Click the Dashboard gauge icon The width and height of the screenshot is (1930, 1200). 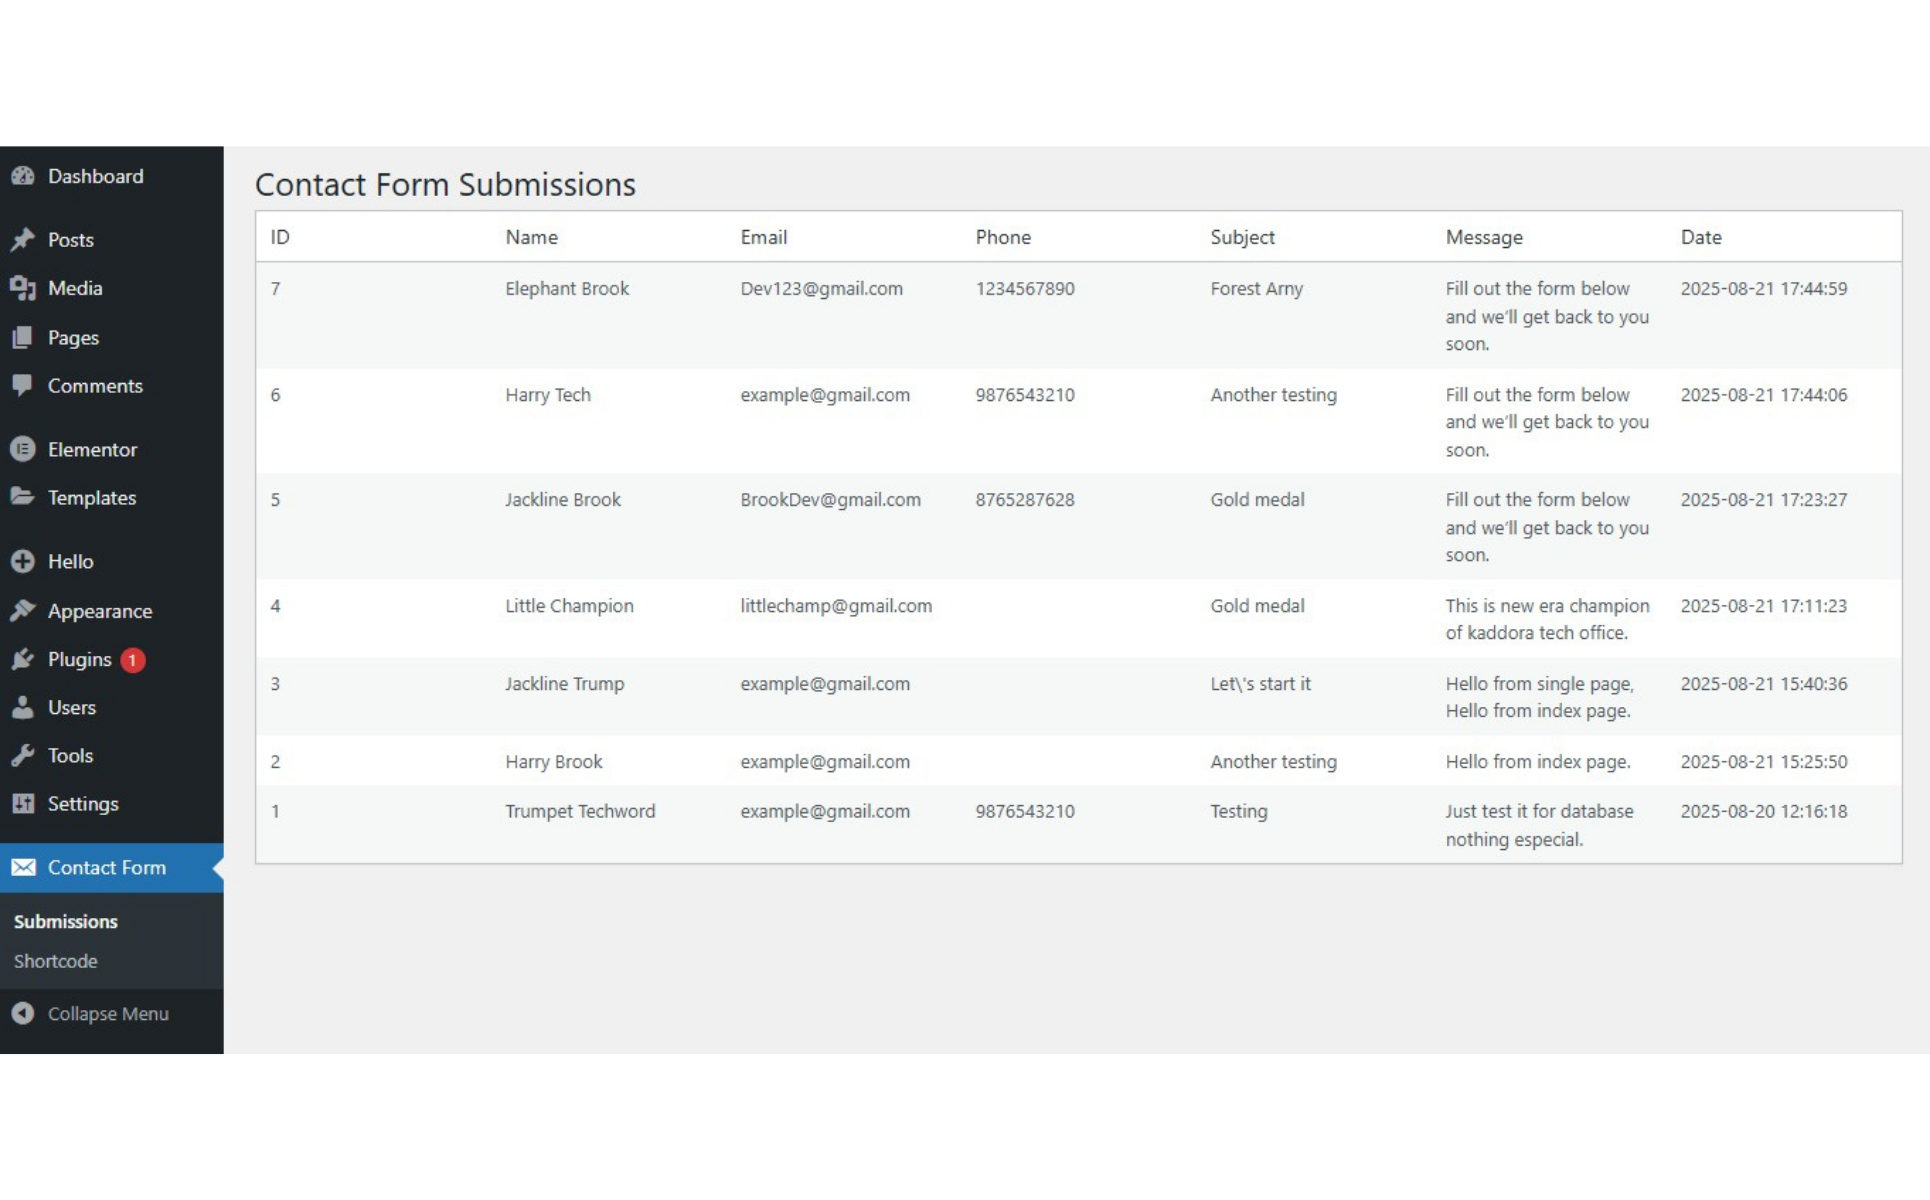(x=23, y=176)
